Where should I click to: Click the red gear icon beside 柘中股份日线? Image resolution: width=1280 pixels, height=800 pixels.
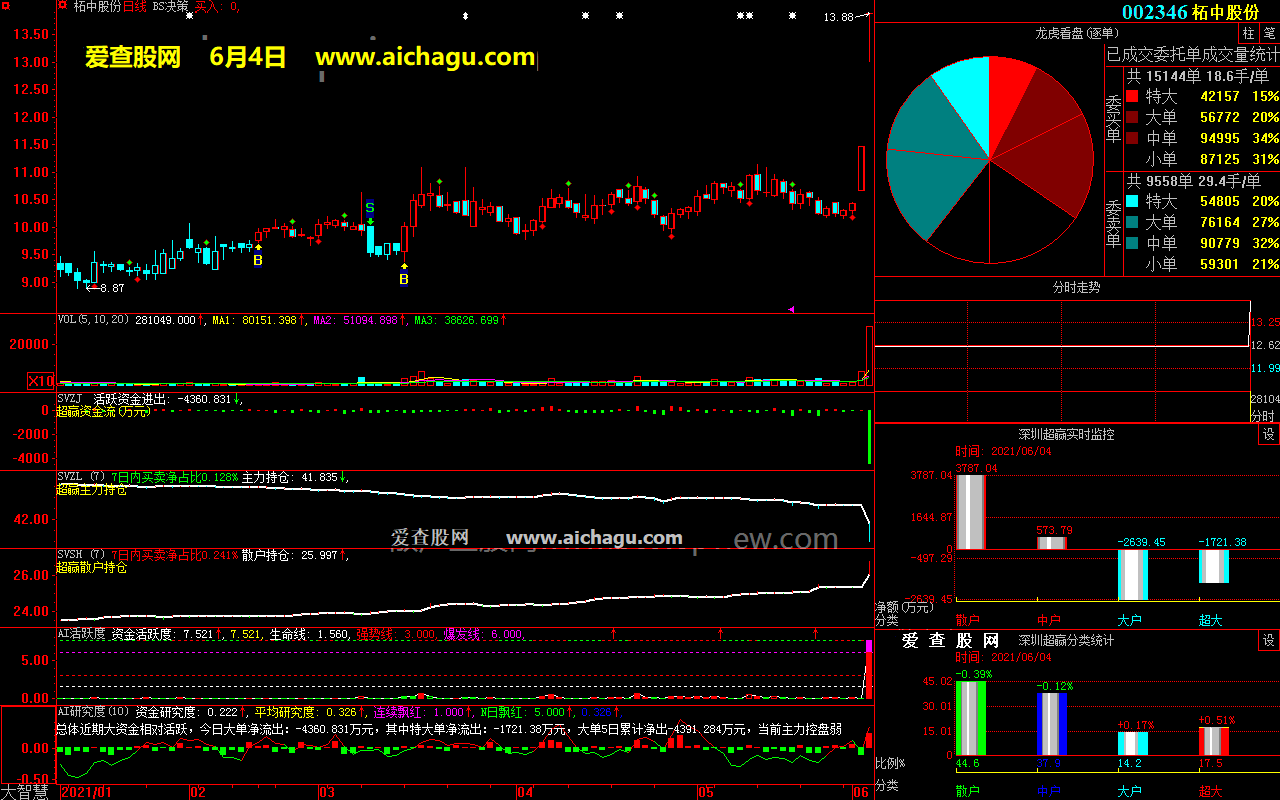coord(64,6)
